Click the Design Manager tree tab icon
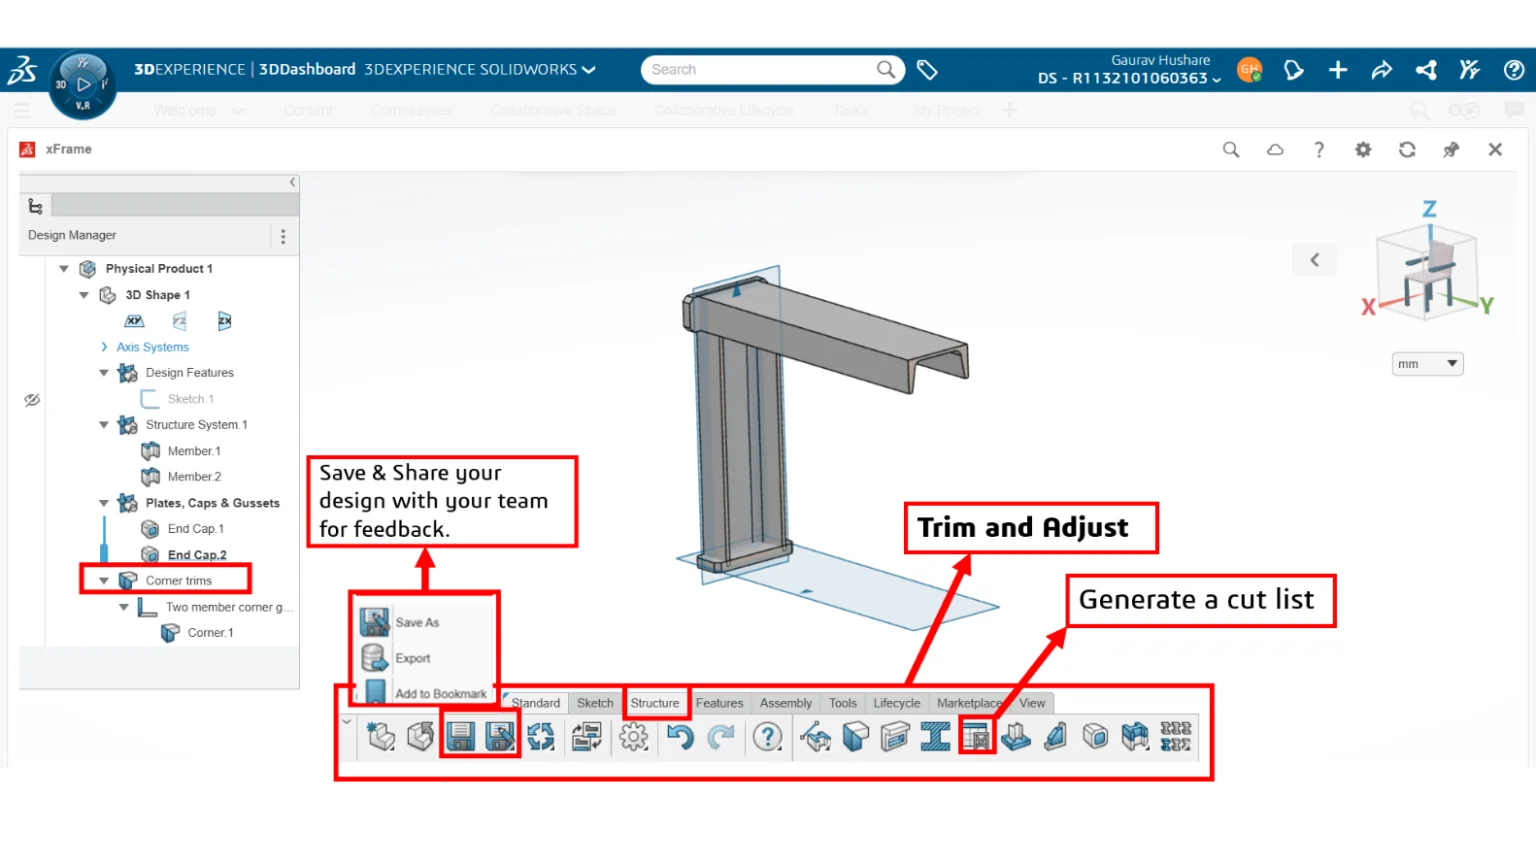 pos(36,206)
